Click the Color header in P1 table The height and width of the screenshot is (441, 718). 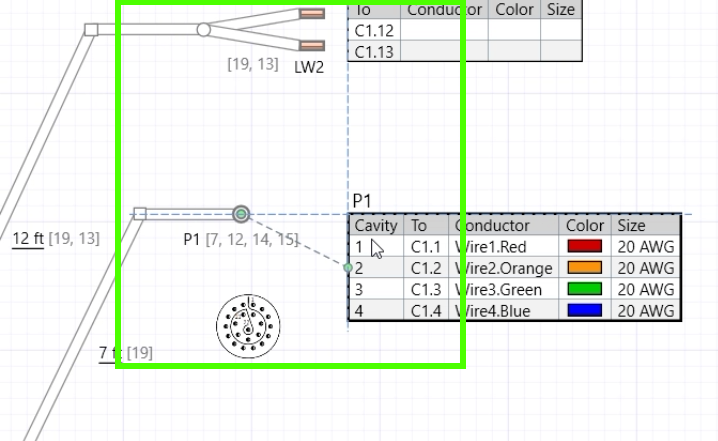[x=585, y=225]
